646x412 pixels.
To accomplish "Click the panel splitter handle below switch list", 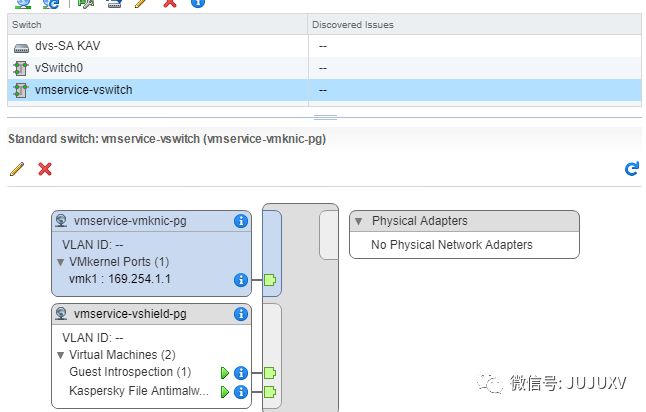I will click(x=325, y=118).
